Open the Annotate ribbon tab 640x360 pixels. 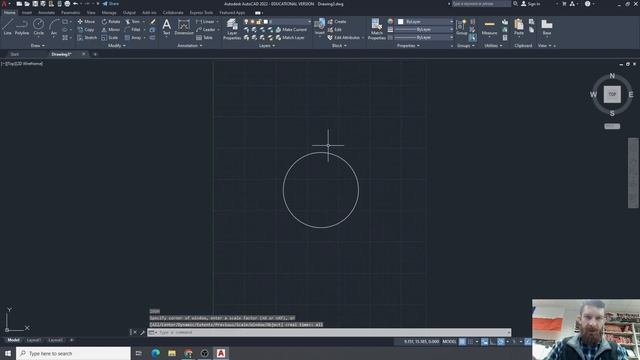46,13
